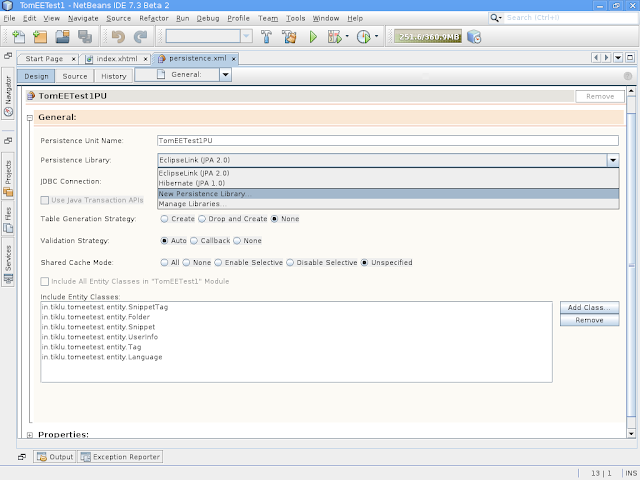640x480 pixels.
Task: Open the debug options dropdown arrow
Action: [347, 36]
